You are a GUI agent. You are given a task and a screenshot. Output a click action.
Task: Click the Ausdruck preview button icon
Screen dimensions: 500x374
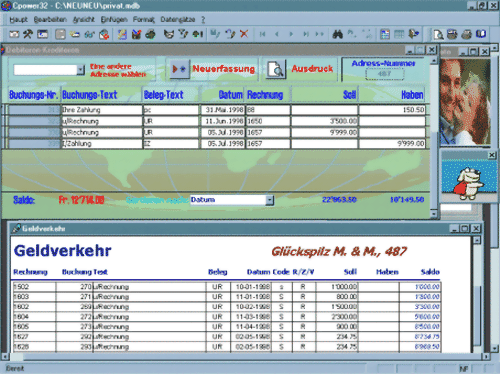(276, 69)
